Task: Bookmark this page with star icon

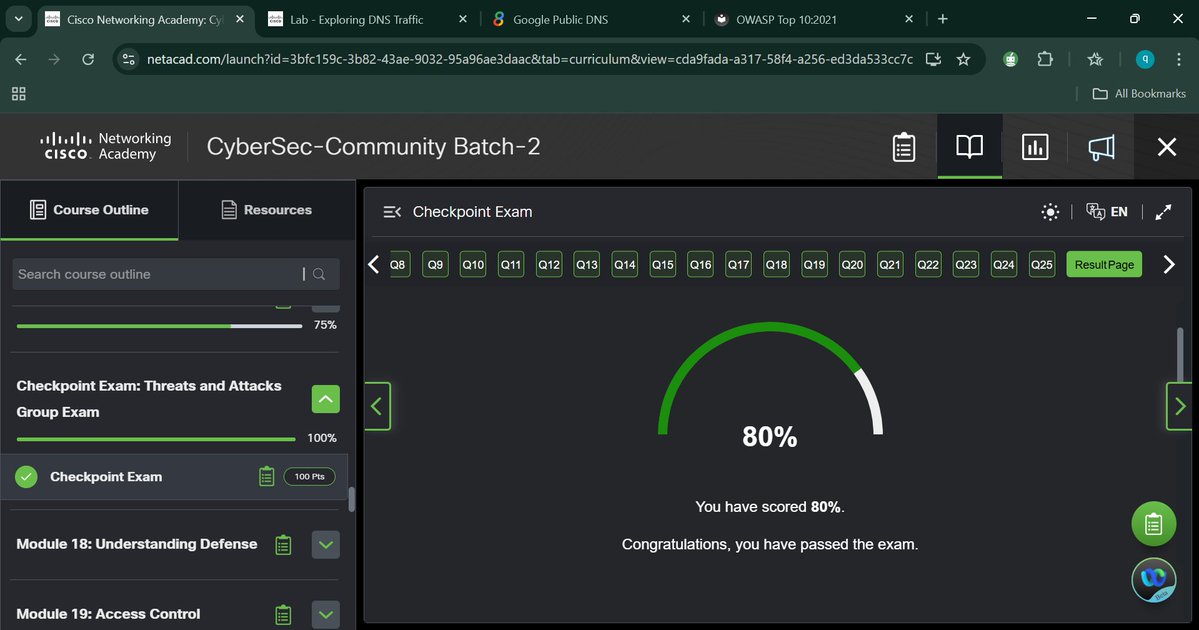Action: tap(963, 59)
